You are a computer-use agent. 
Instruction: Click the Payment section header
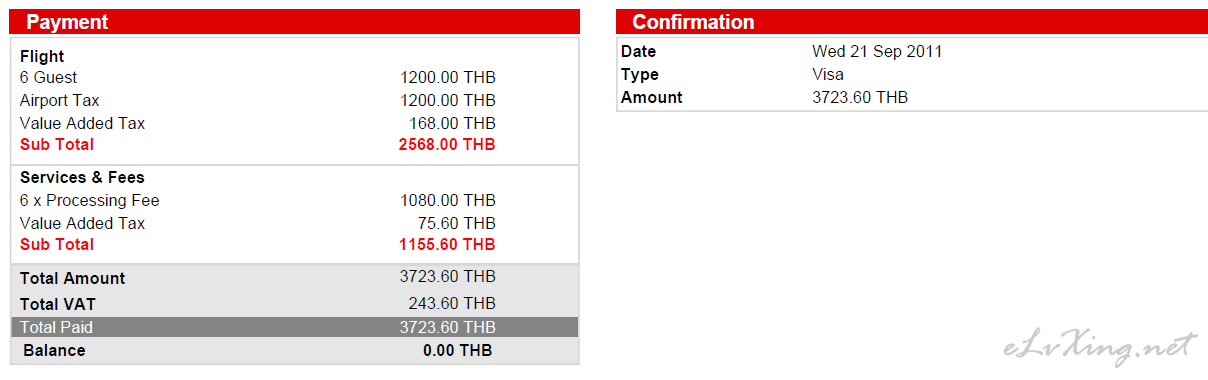(295, 22)
